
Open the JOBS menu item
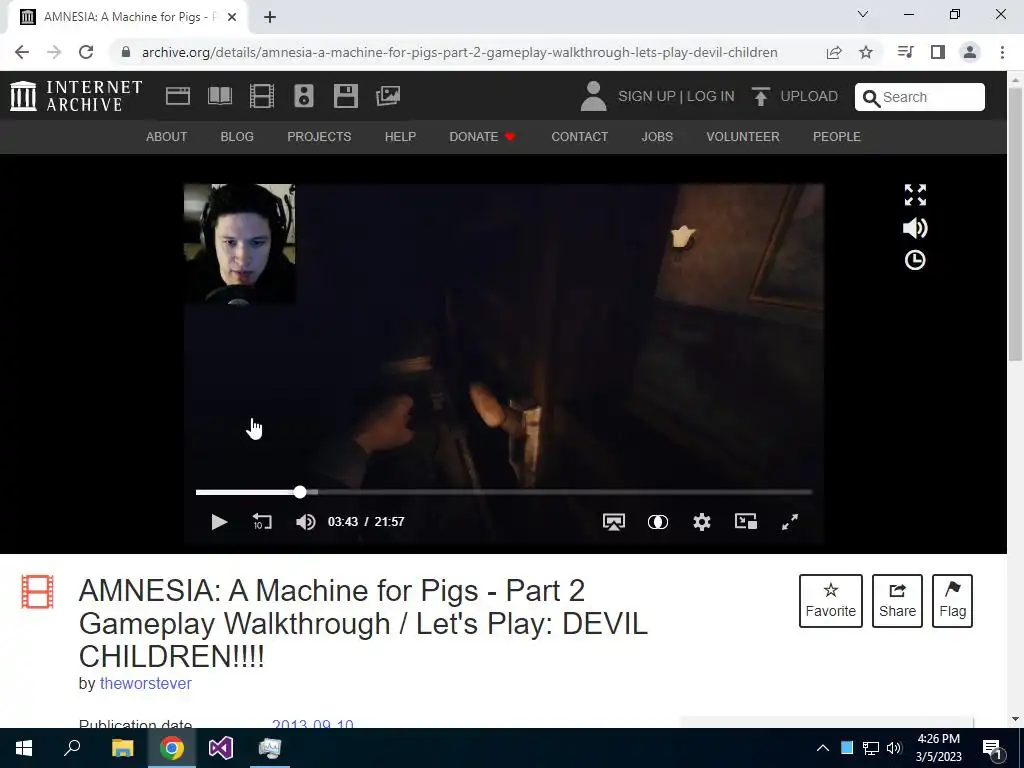point(657,136)
